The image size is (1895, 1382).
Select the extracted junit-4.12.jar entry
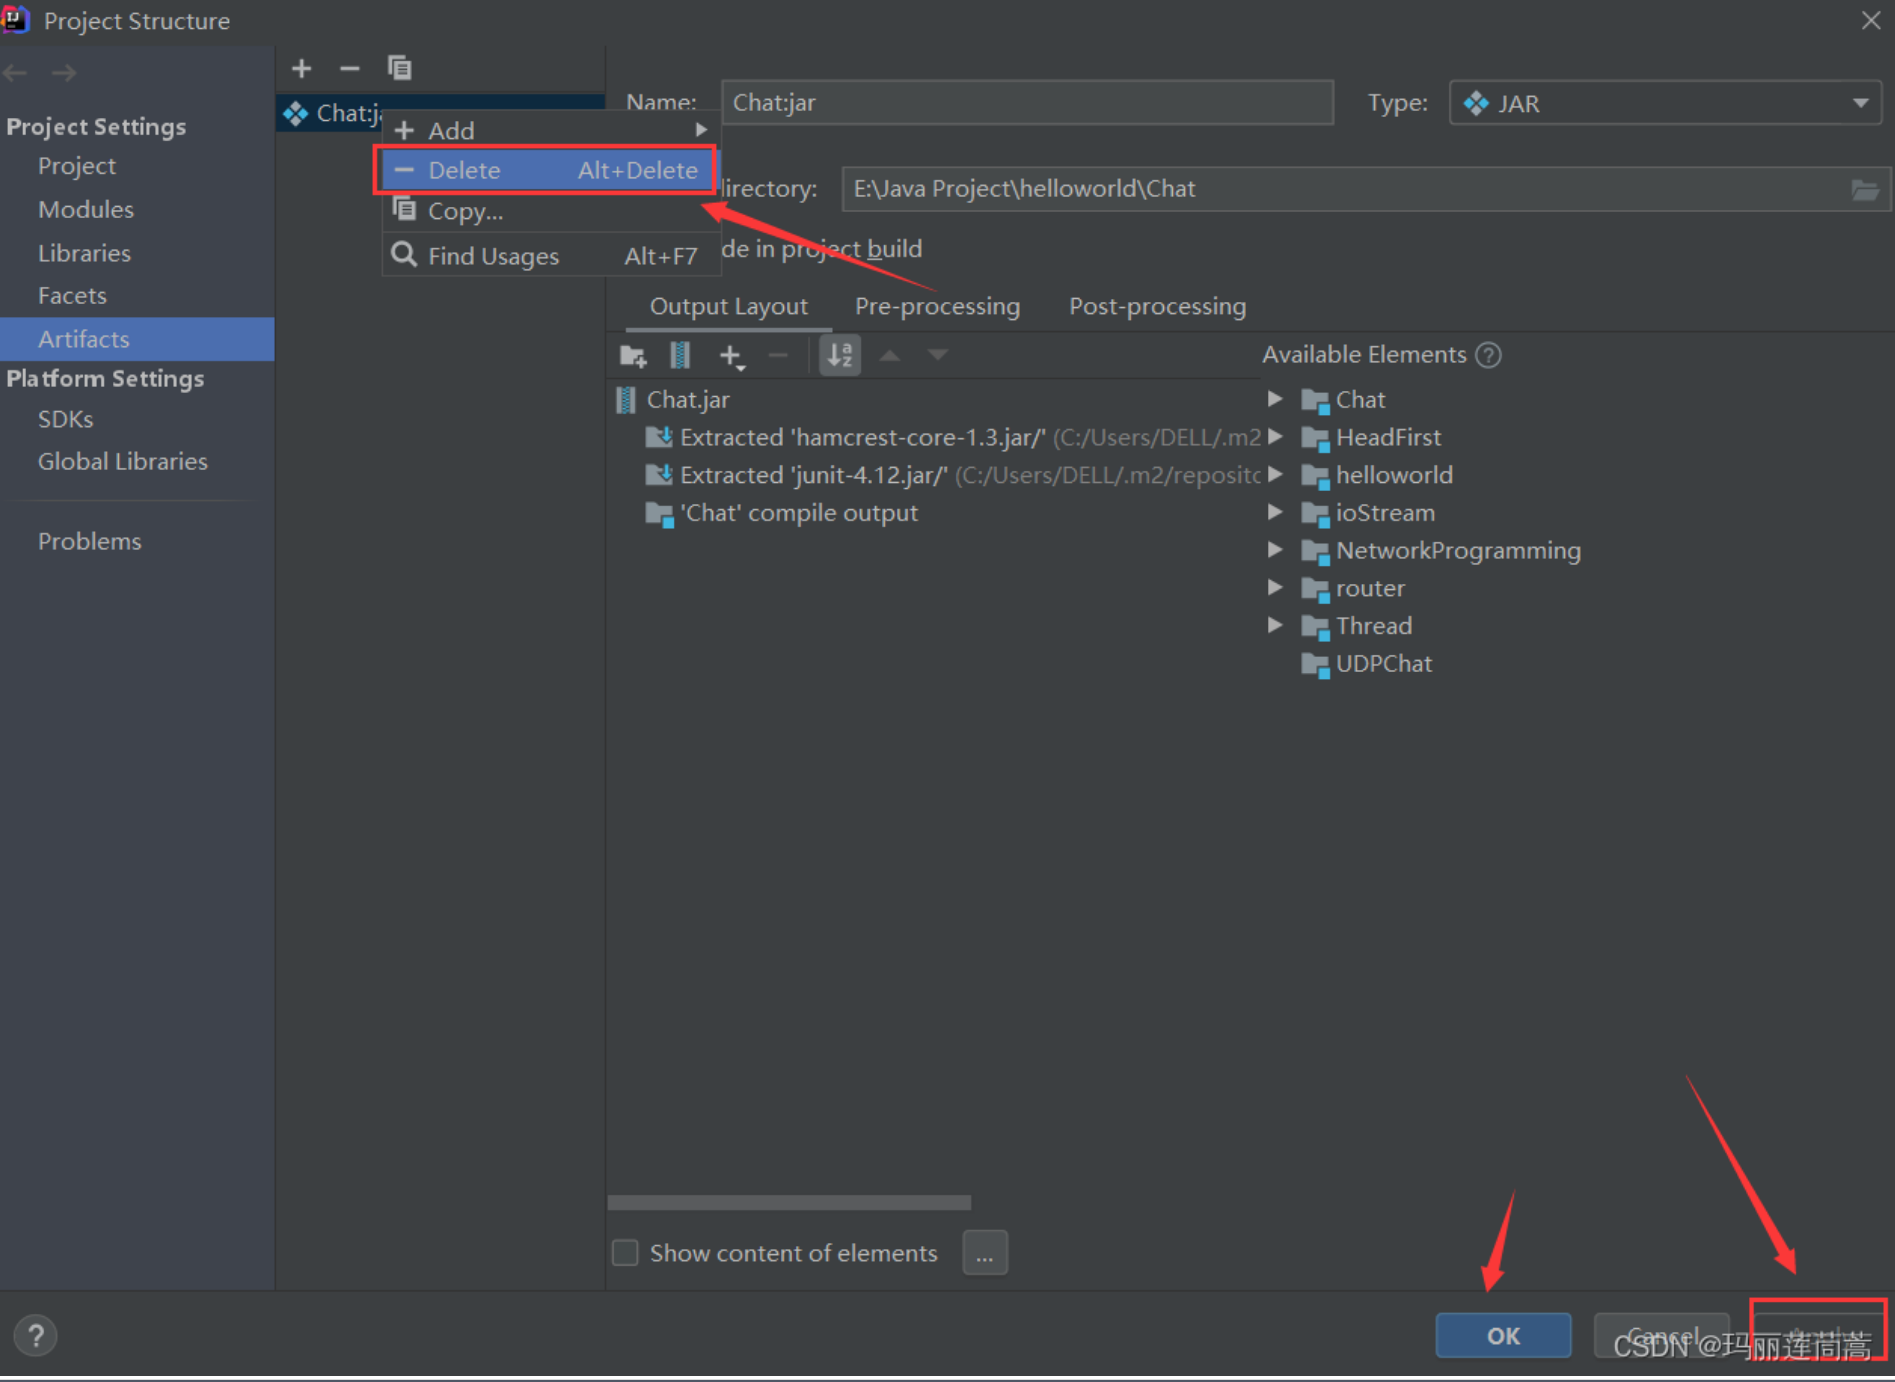pos(953,475)
